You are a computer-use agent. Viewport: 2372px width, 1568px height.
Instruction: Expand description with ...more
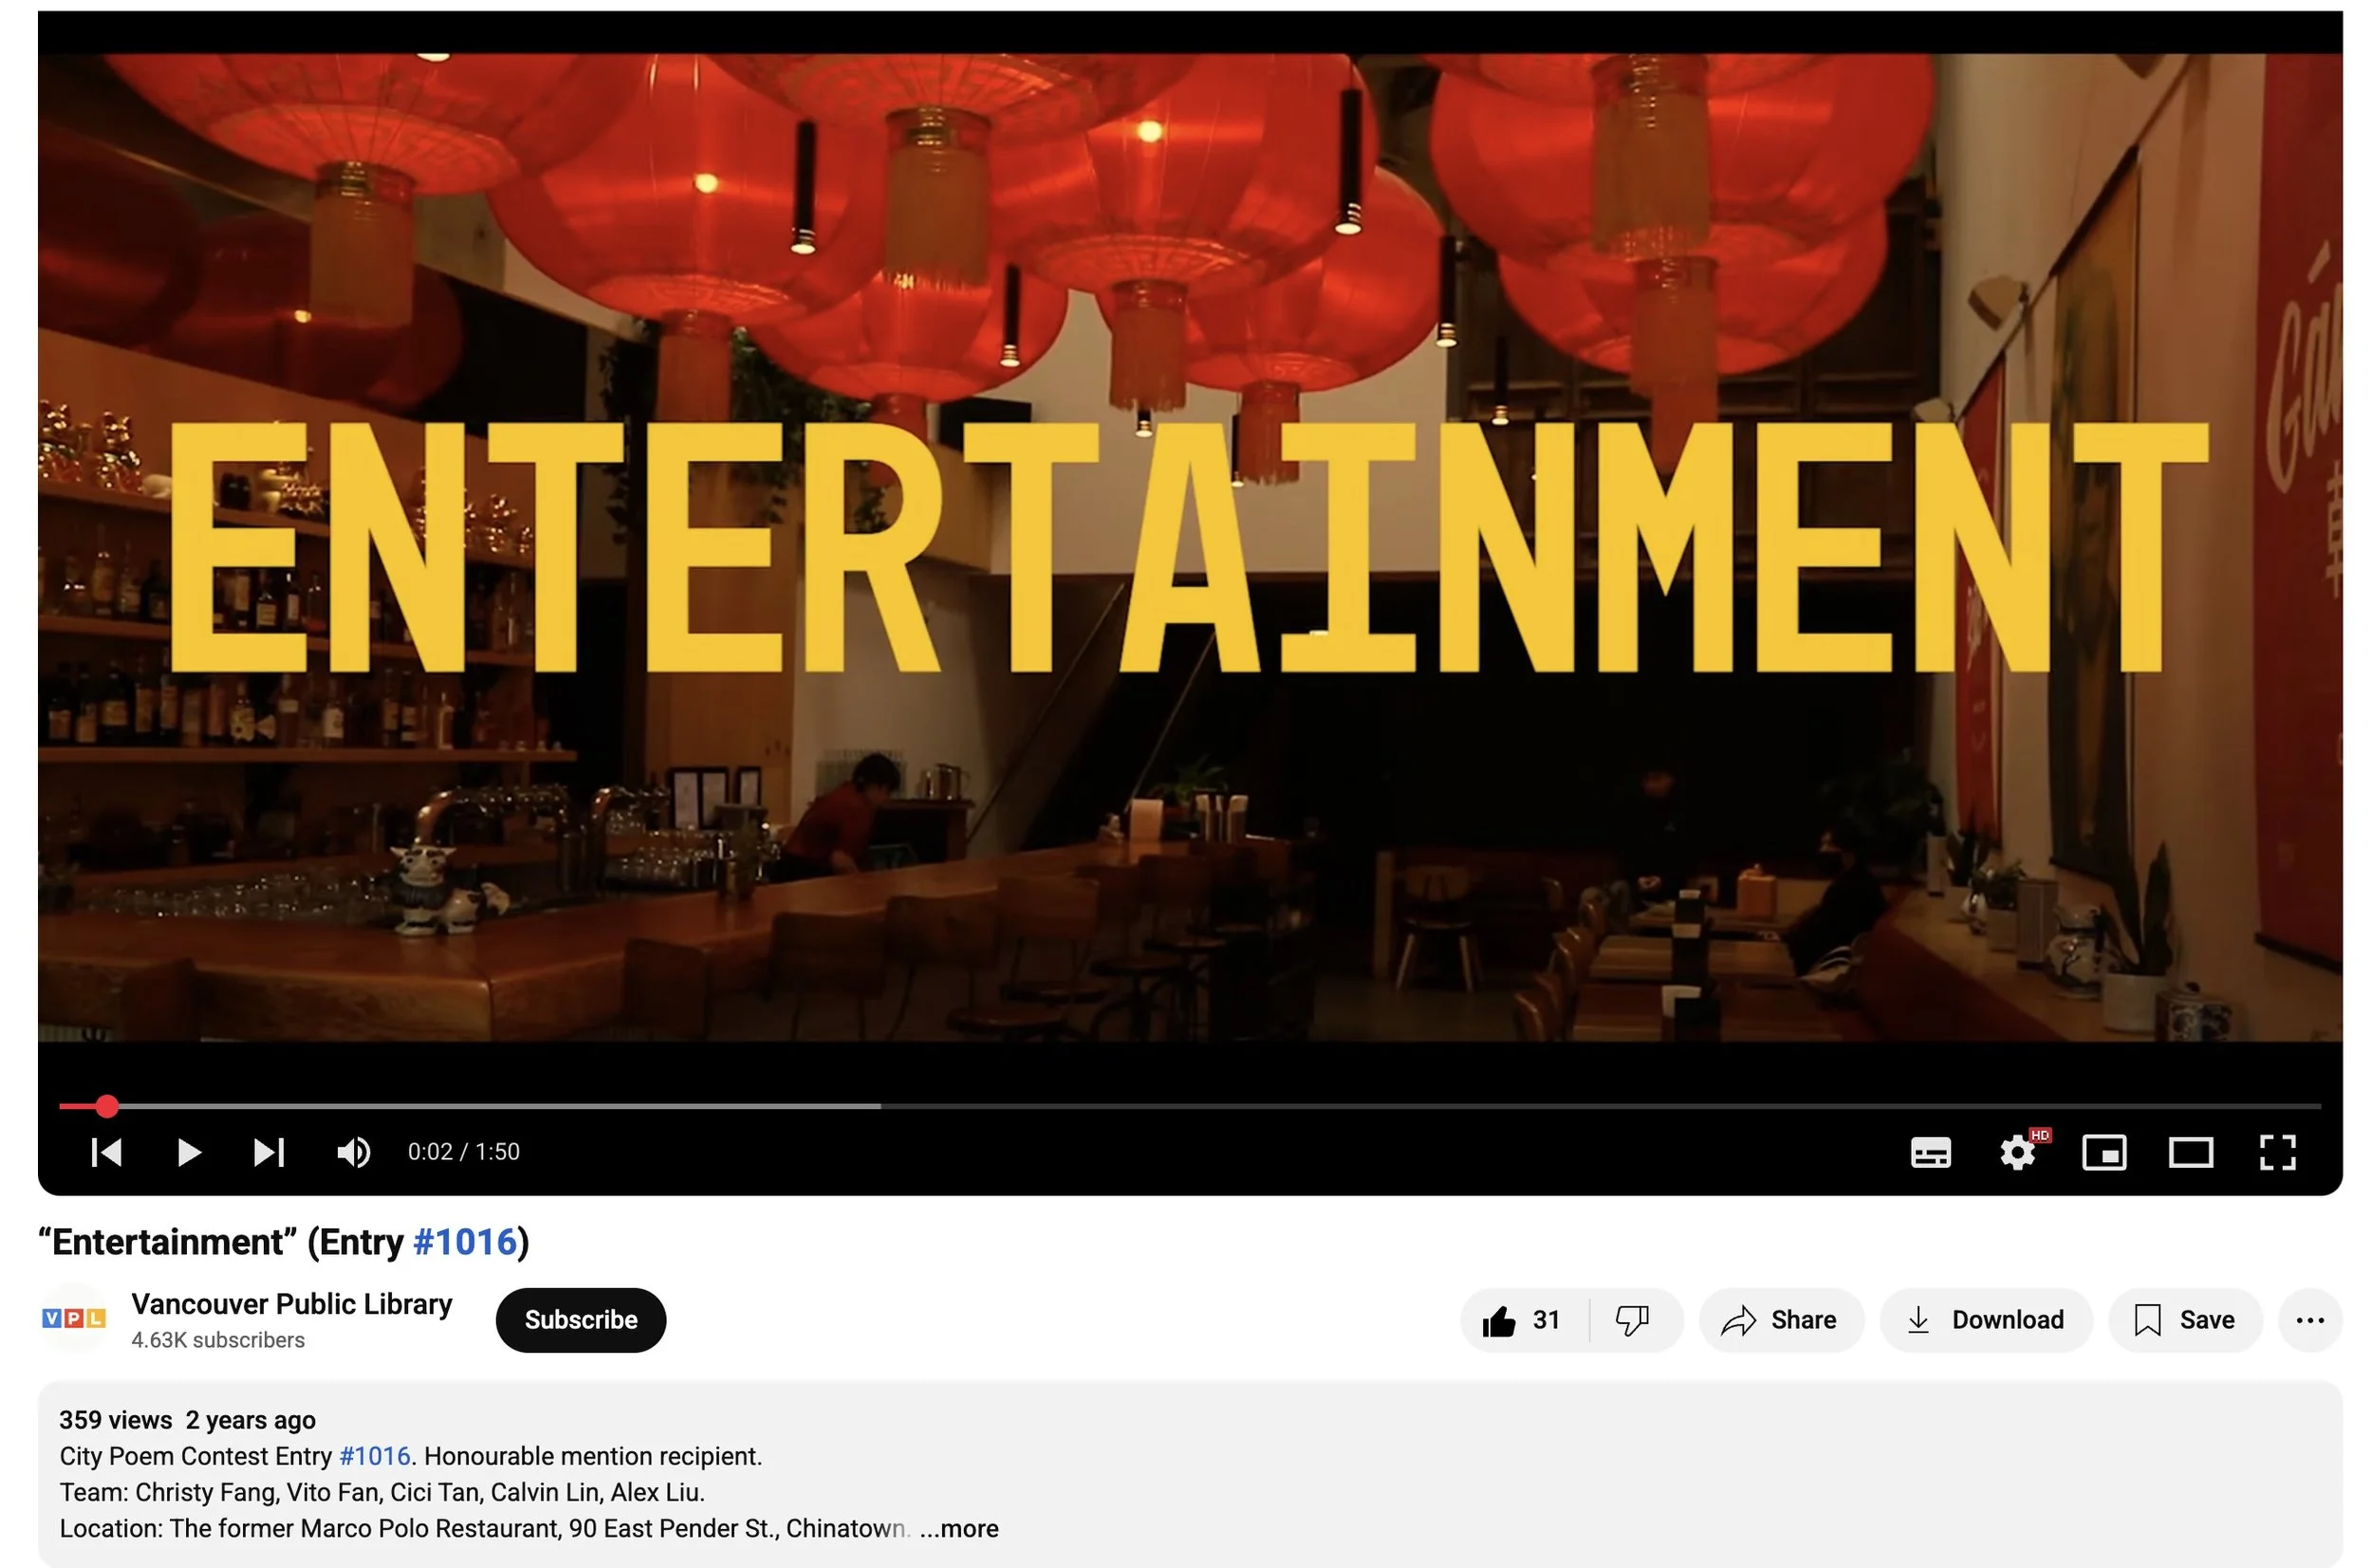(x=958, y=1528)
